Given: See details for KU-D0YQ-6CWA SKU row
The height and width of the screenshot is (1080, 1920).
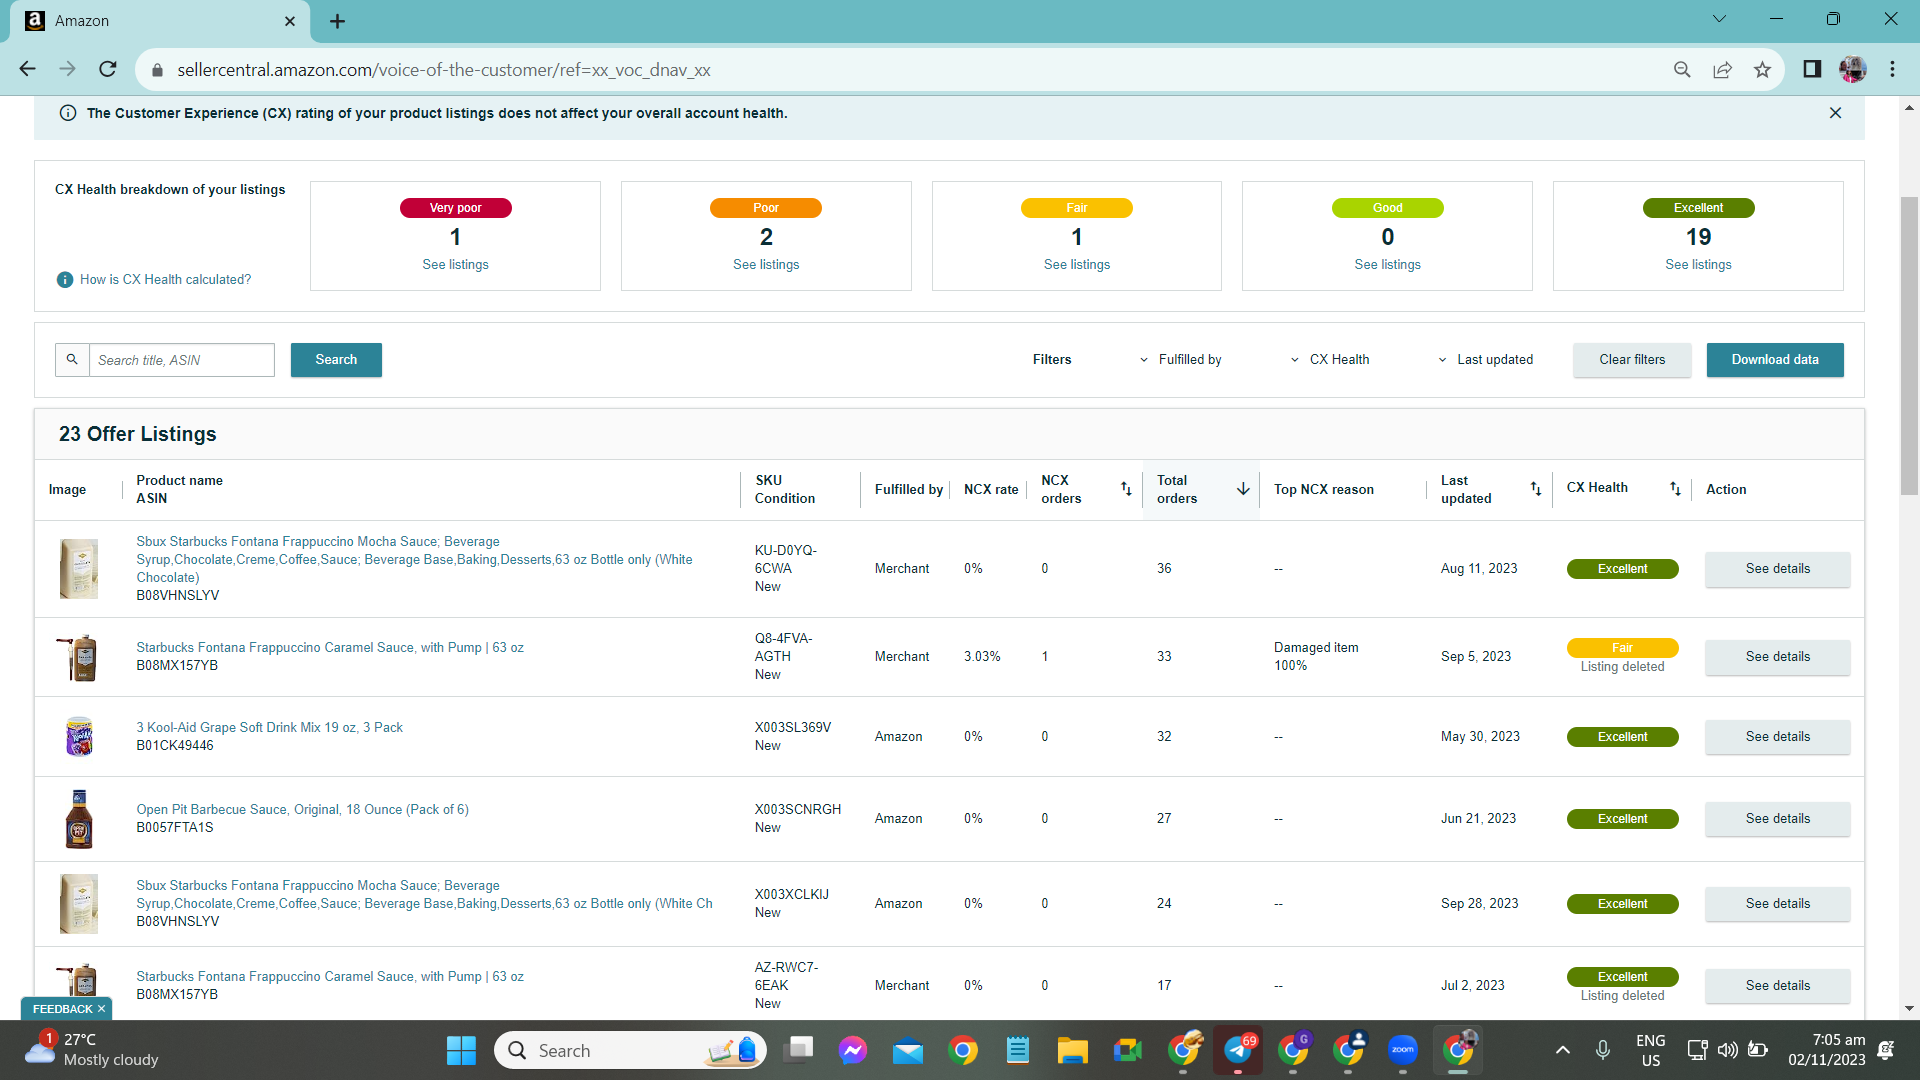Looking at the screenshot, I should (x=1777, y=568).
